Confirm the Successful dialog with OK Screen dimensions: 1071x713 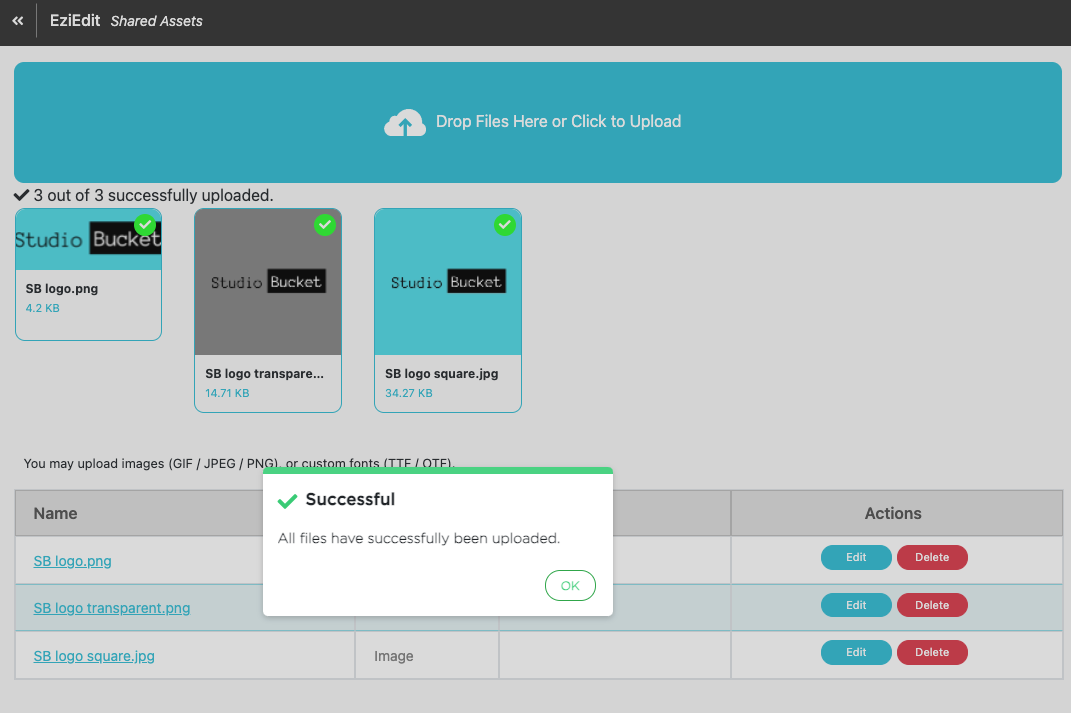coord(570,585)
